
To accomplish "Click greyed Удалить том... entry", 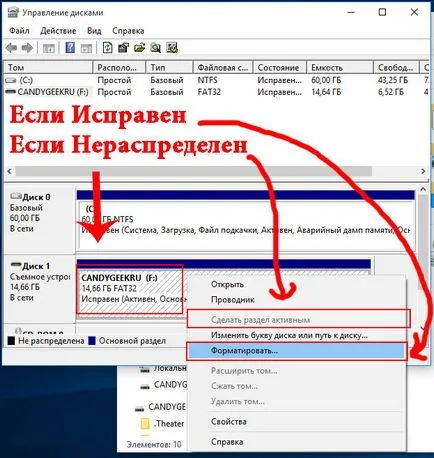I will pyautogui.click(x=238, y=401).
